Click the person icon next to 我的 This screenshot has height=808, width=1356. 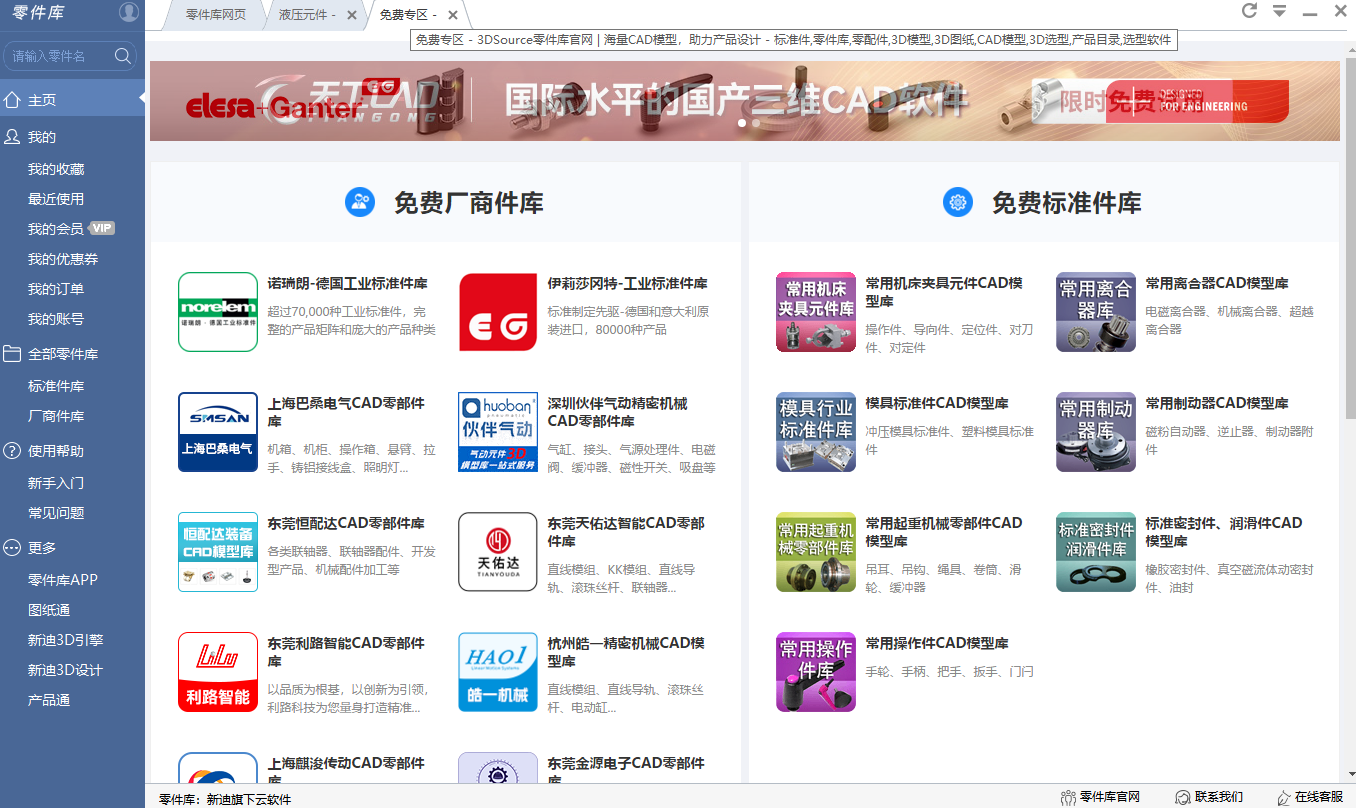click(12, 137)
